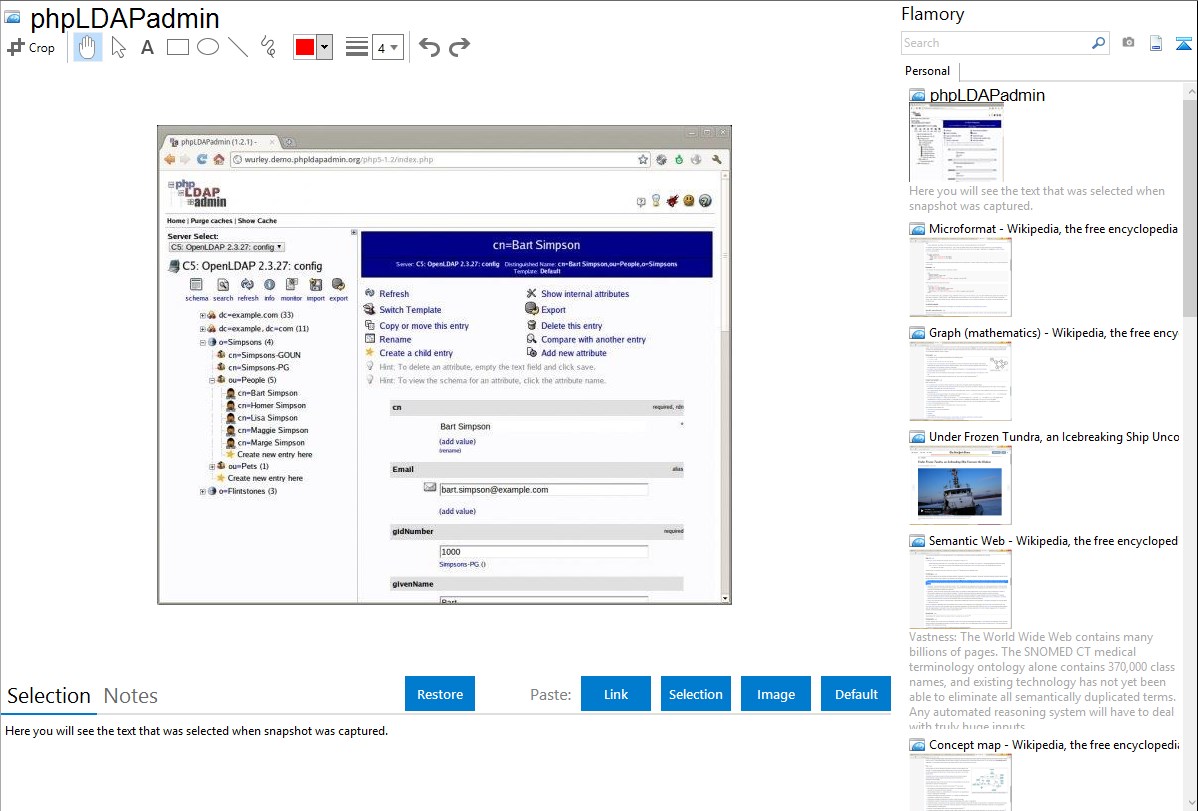Image resolution: width=1198 pixels, height=811 pixels.
Task: Click Create a child entry link
Action: click(416, 353)
